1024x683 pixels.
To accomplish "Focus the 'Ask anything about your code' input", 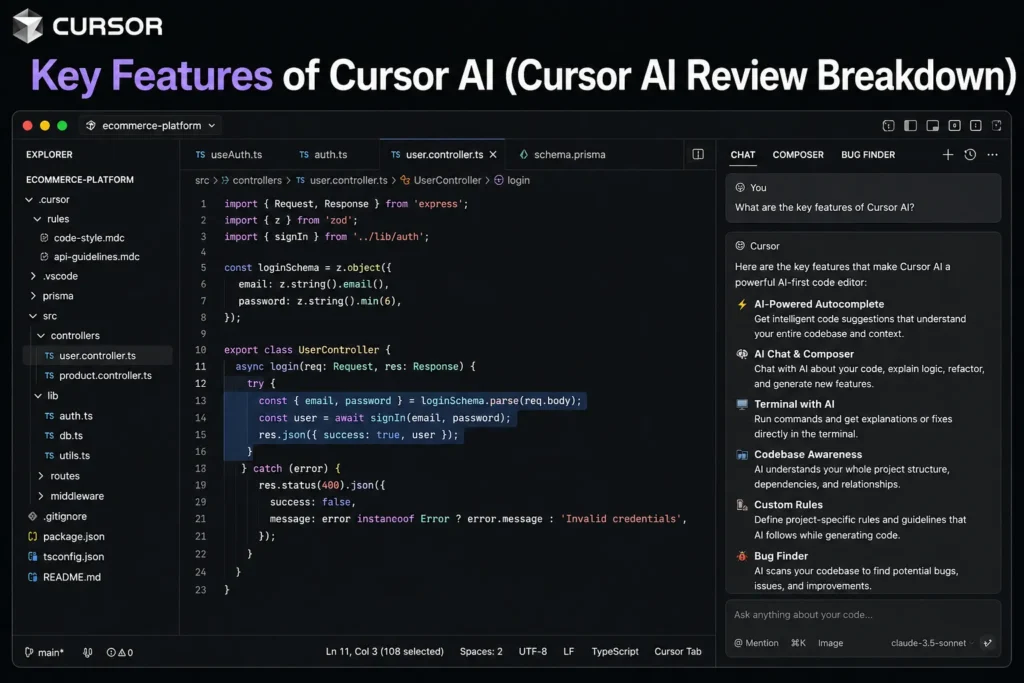I will click(863, 615).
